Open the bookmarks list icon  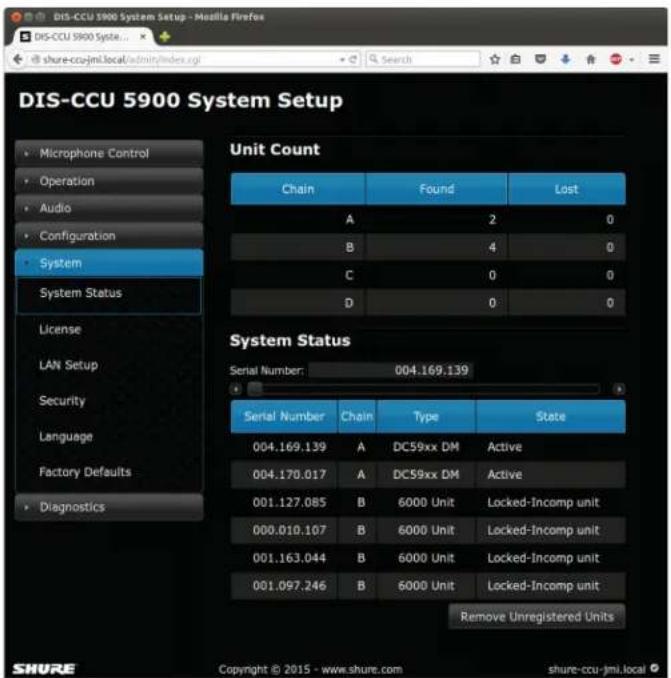(515, 59)
